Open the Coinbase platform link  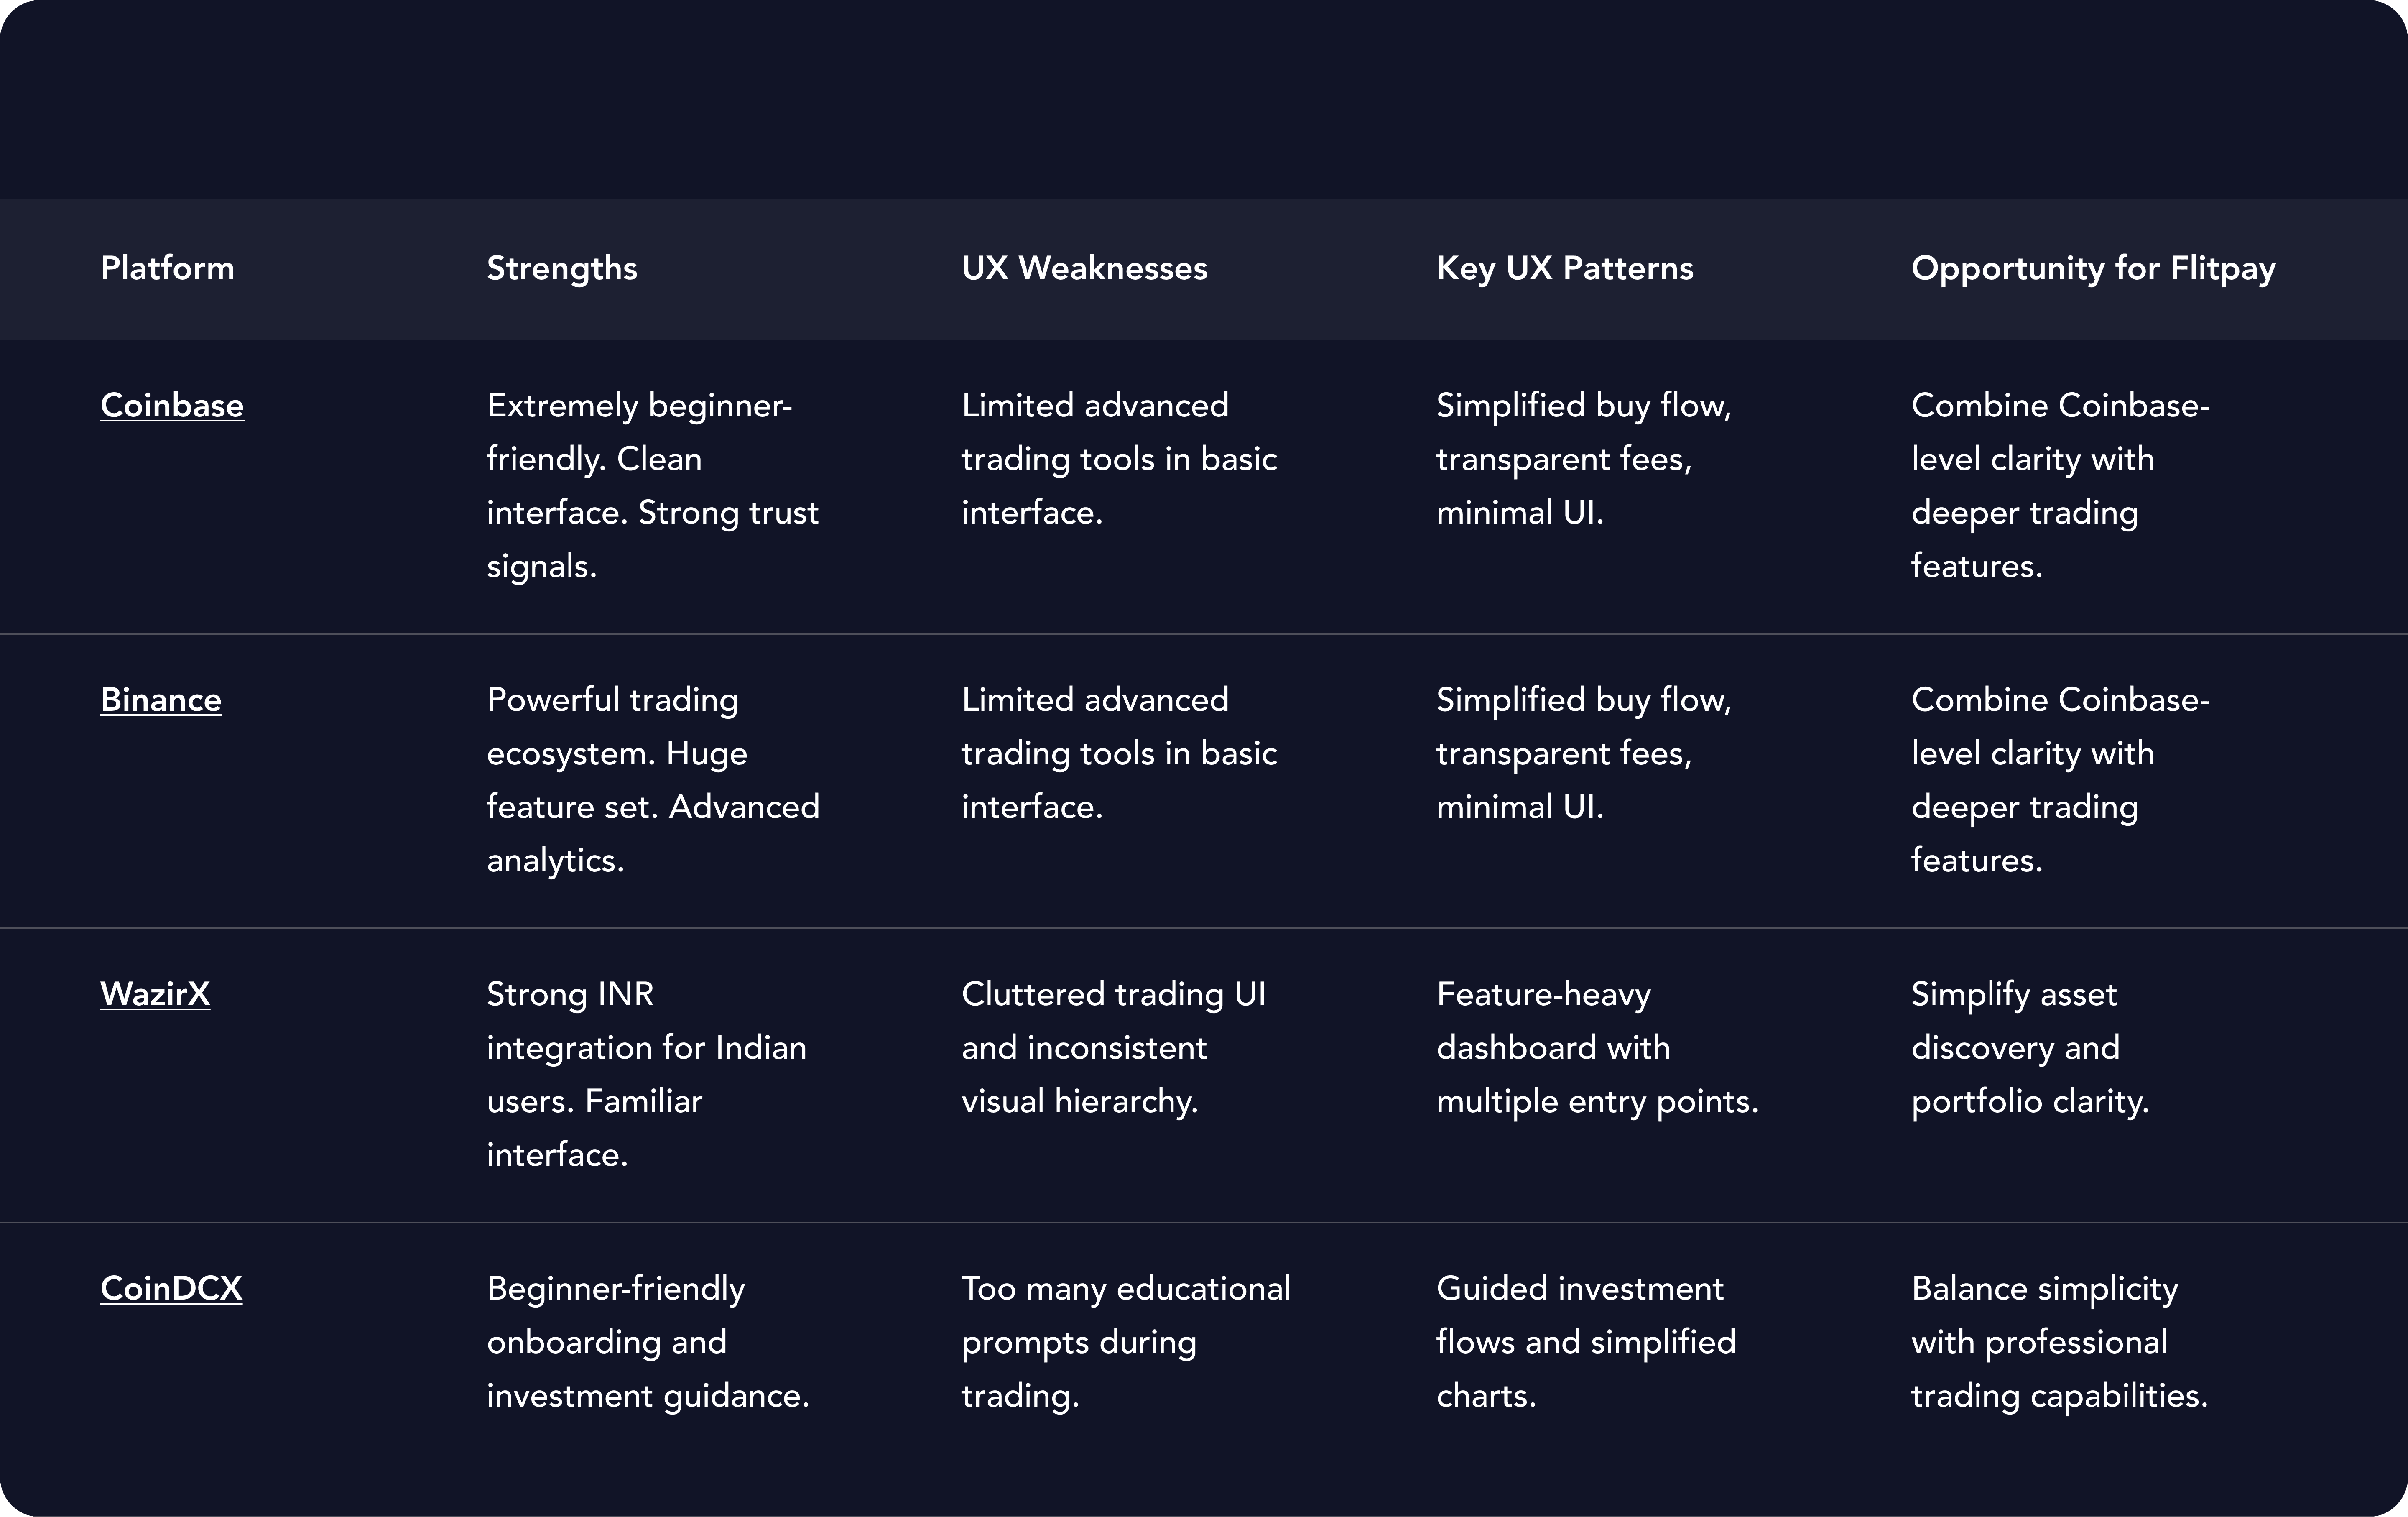point(172,405)
